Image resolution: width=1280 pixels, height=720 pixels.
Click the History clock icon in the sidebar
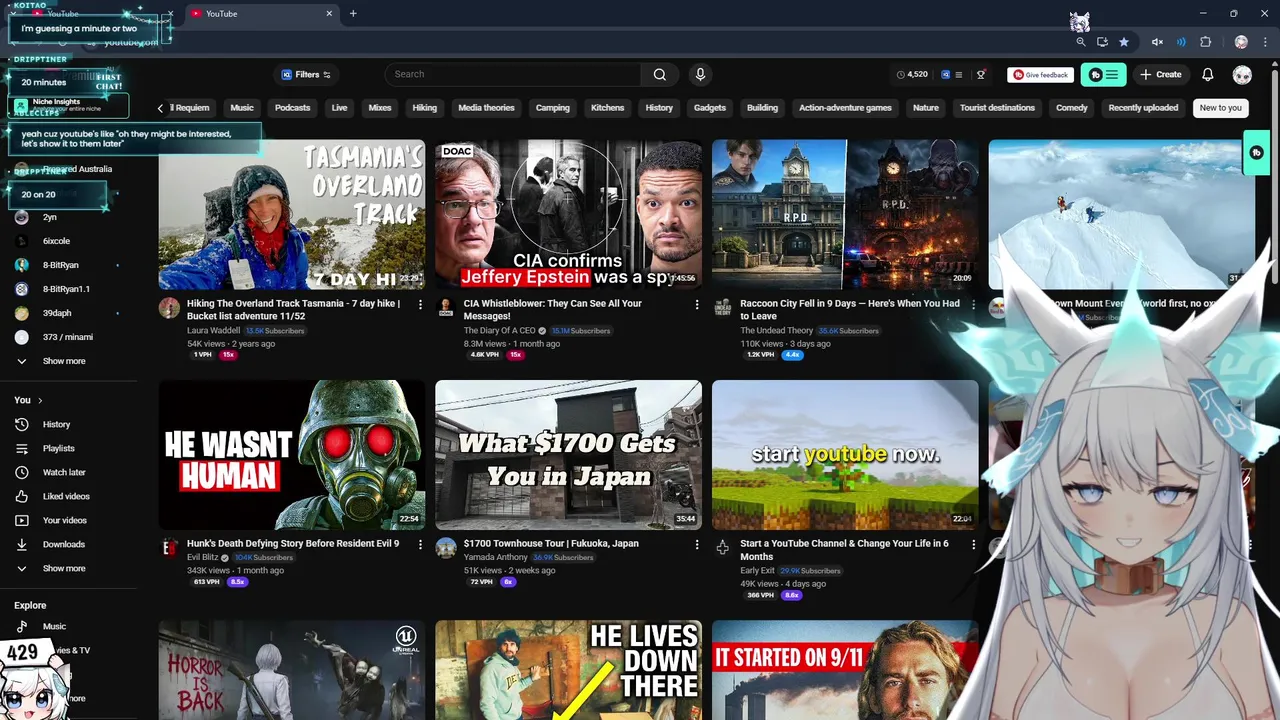21,424
